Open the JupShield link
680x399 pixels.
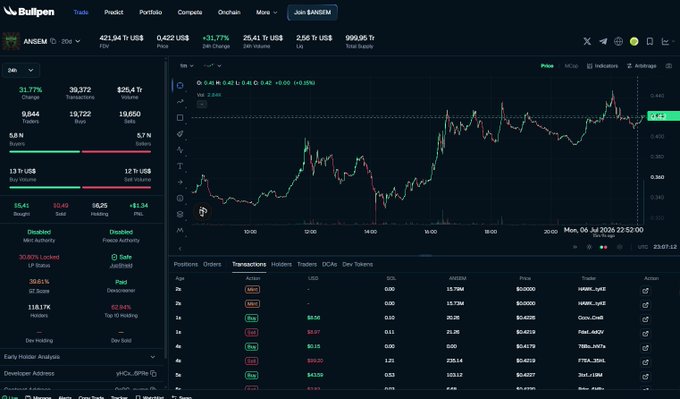[x=121, y=265]
